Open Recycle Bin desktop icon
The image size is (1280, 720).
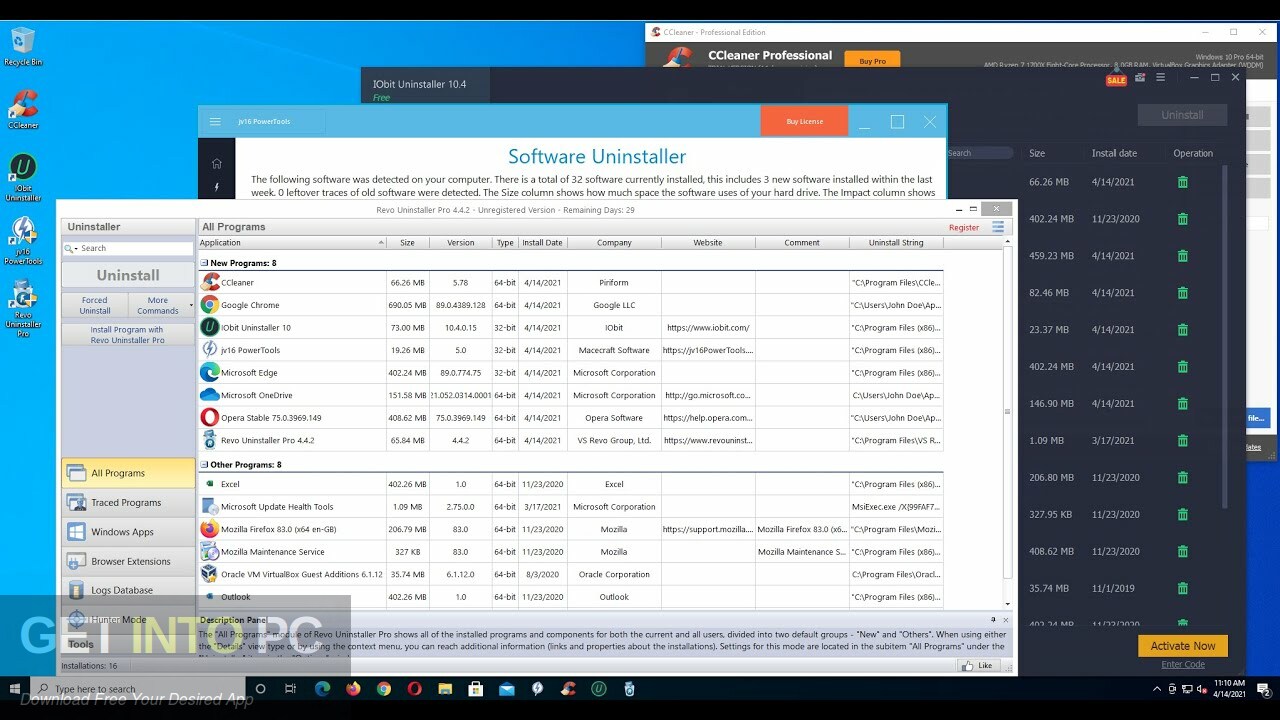point(22,46)
